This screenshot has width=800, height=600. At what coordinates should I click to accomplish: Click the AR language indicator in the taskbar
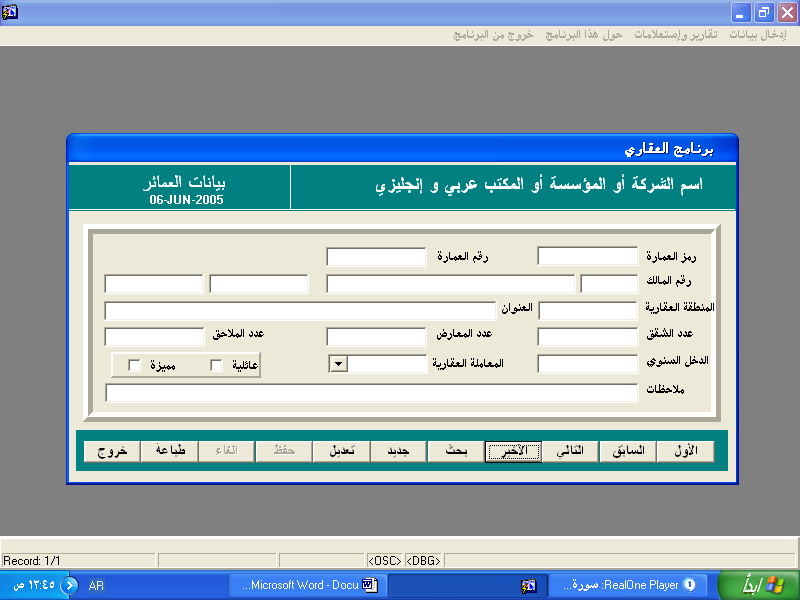point(96,585)
